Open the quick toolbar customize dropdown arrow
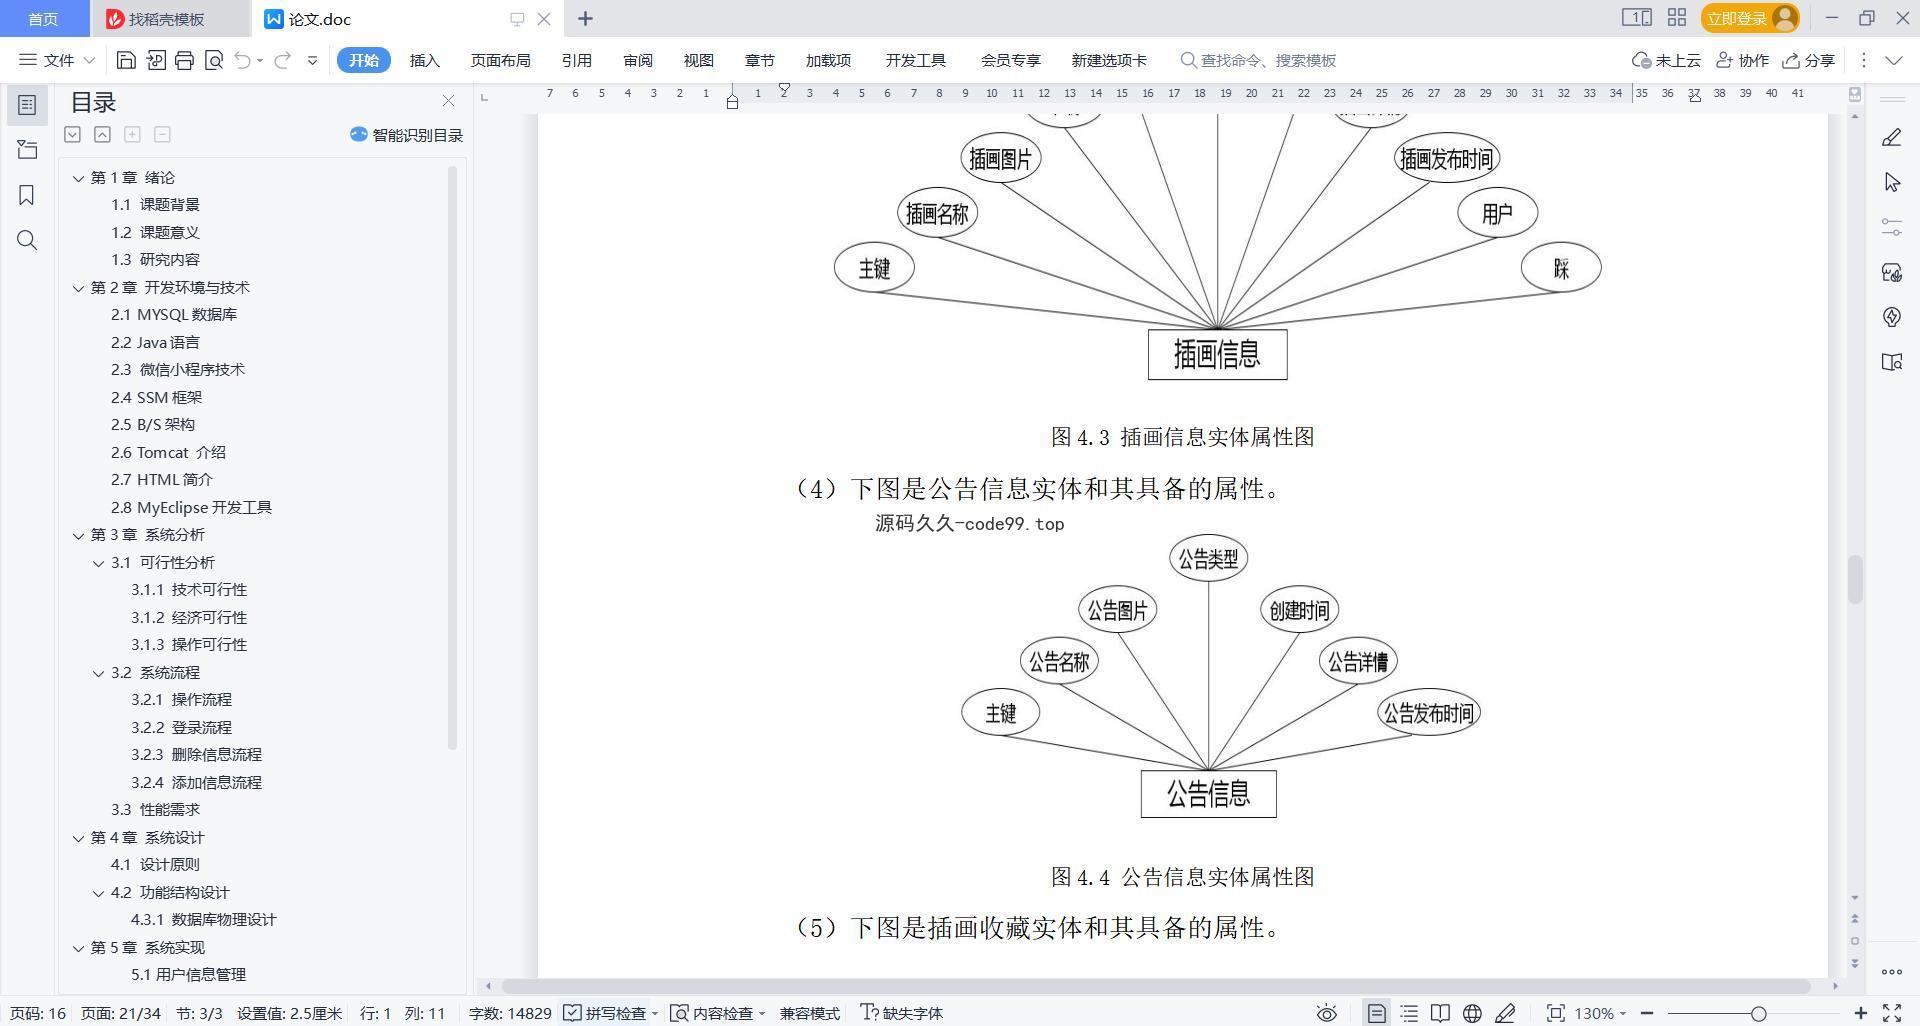 point(312,60)
